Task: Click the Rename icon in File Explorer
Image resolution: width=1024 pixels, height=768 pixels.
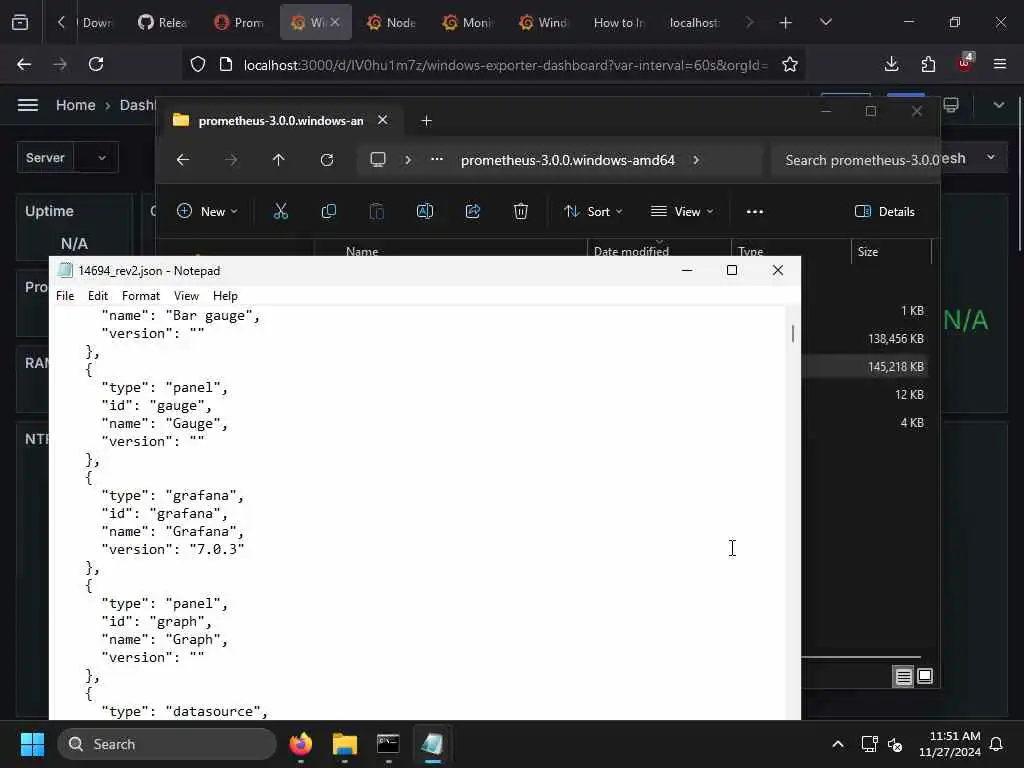Action: pos(424,211)
